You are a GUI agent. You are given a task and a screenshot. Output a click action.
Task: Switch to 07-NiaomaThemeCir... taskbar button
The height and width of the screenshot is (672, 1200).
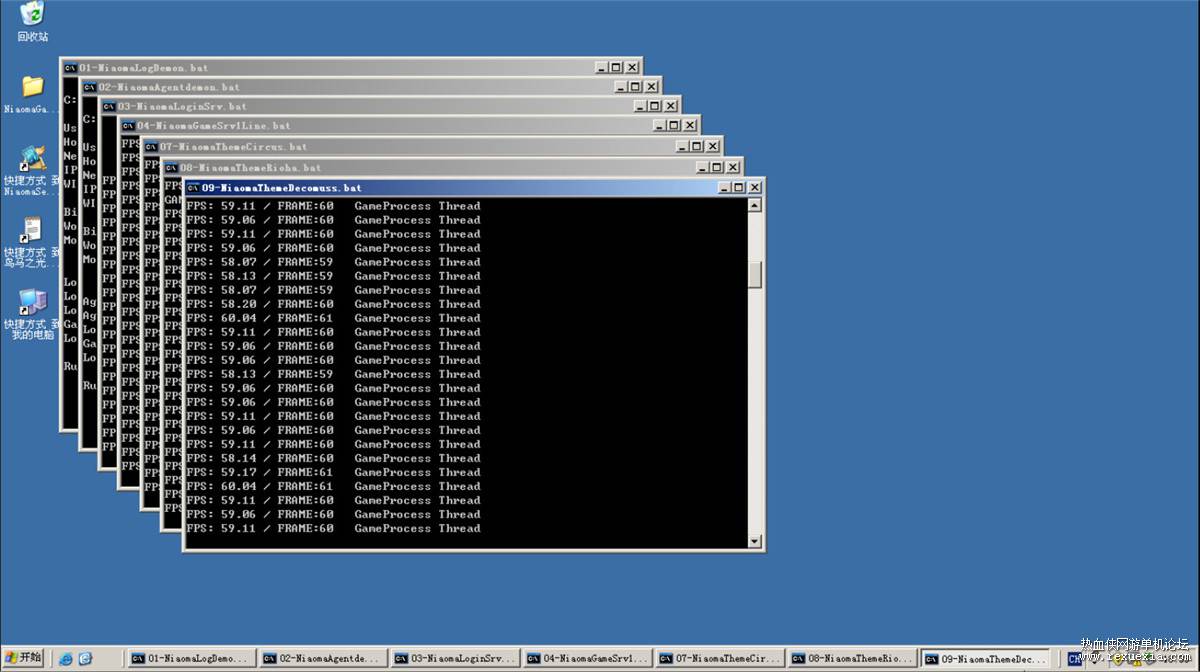point(719,659)
